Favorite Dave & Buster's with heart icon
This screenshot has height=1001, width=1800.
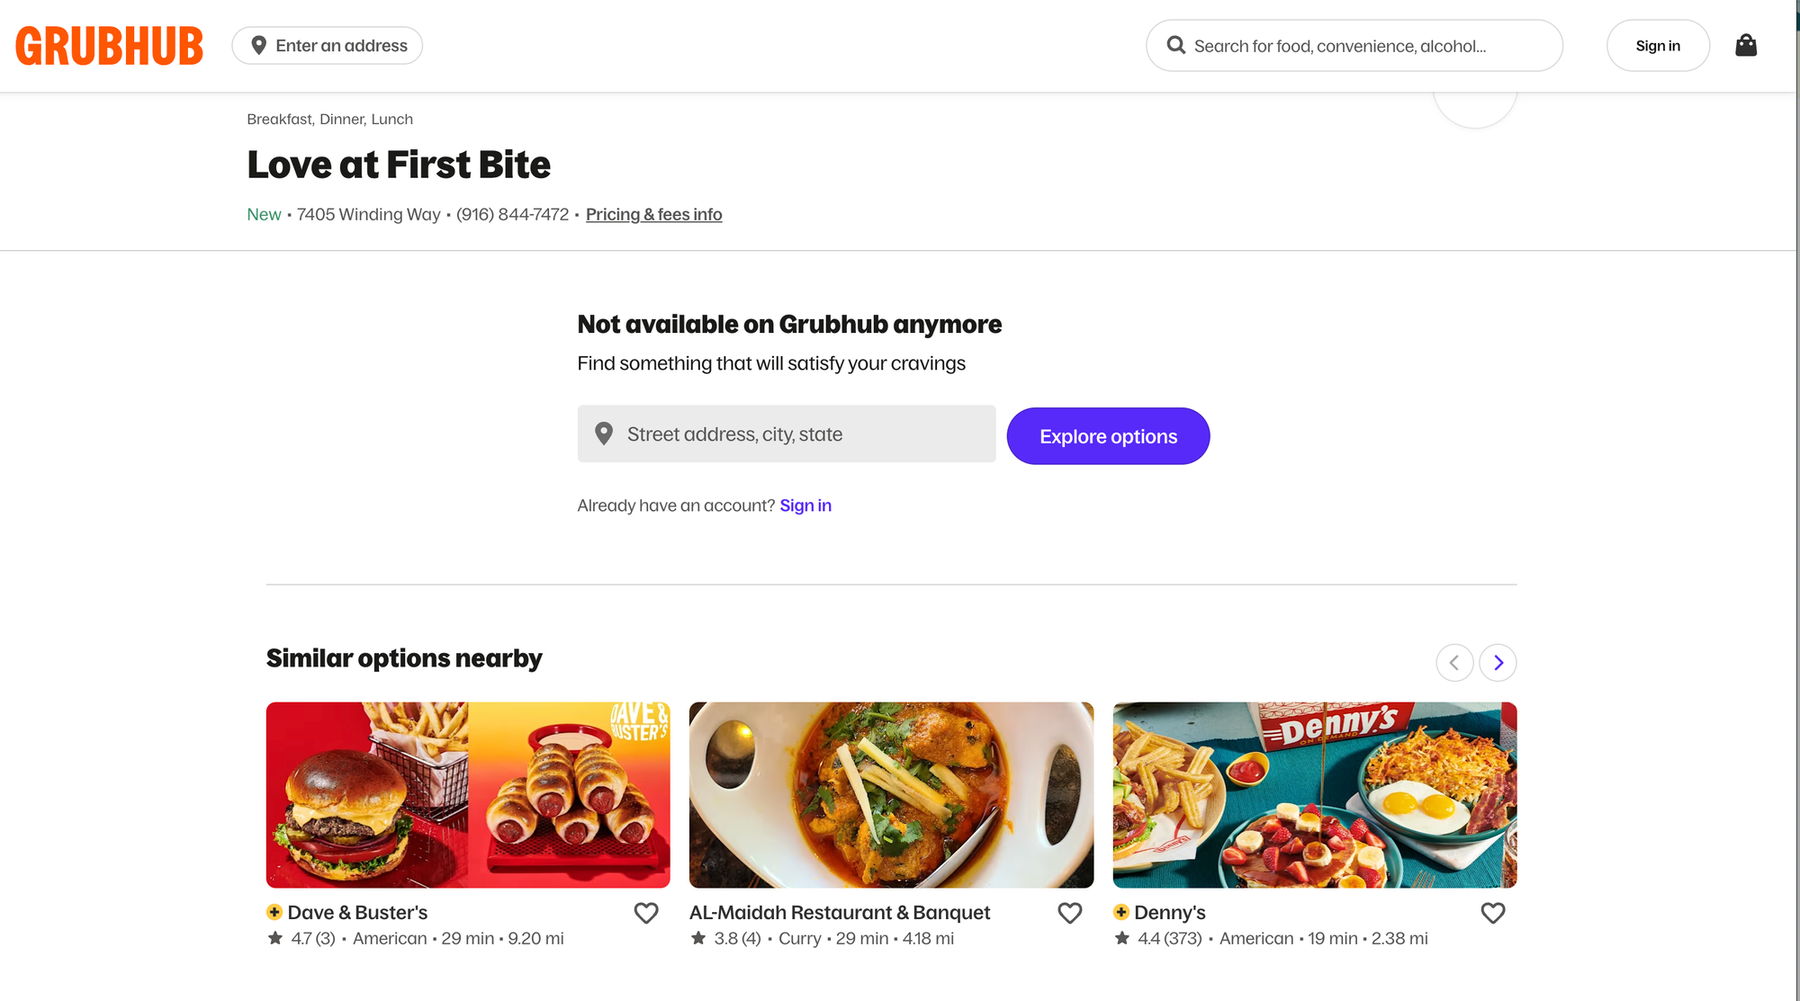pos(646,913)
